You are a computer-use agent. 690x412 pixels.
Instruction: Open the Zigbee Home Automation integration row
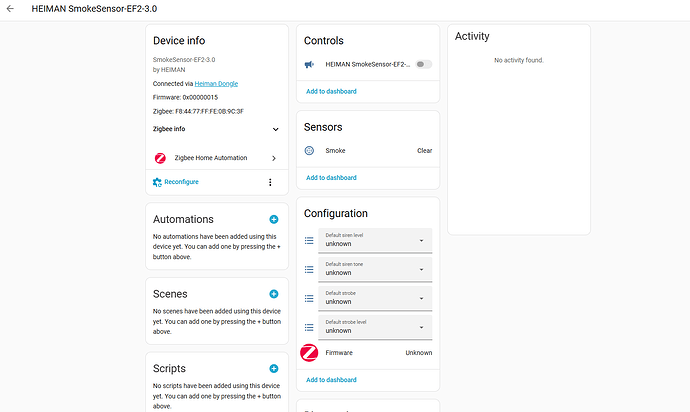(217, 158)
